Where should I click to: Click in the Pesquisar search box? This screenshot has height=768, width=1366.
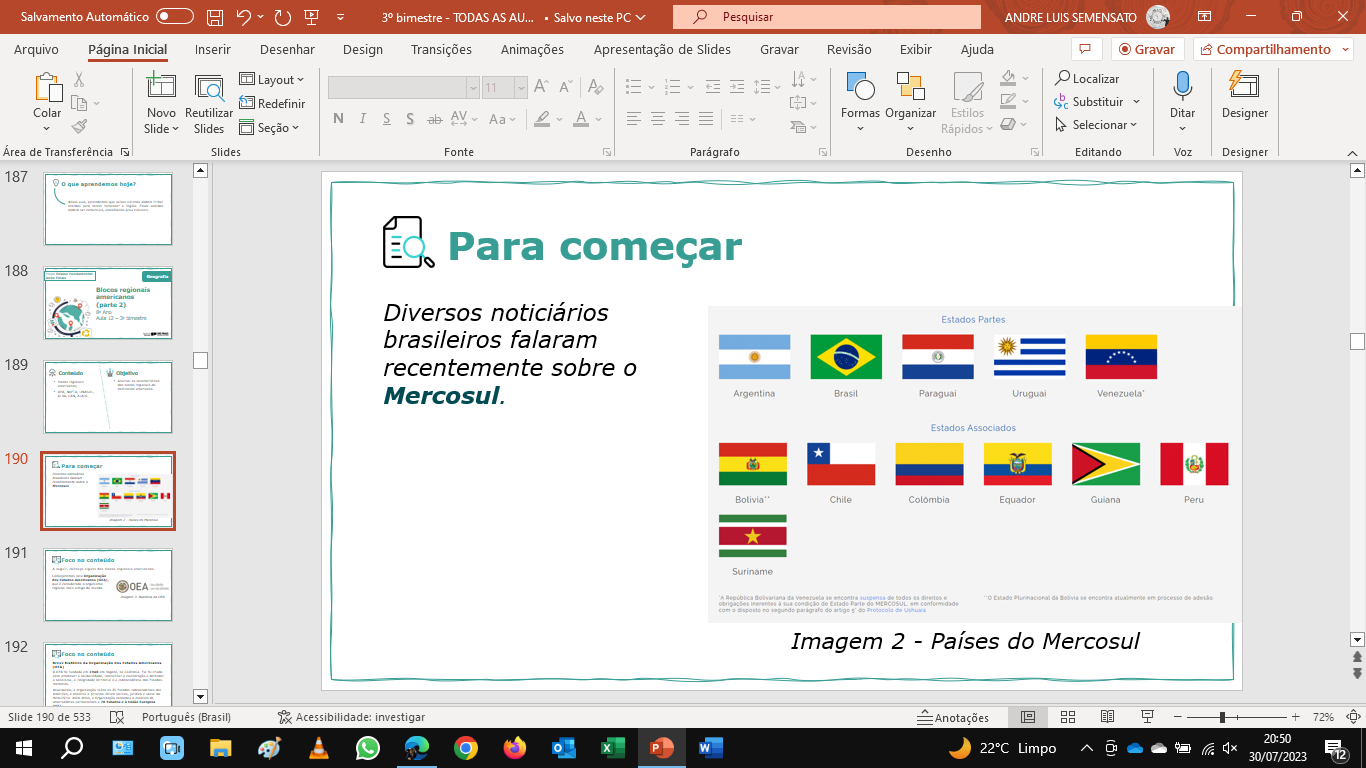coord(827,17)
